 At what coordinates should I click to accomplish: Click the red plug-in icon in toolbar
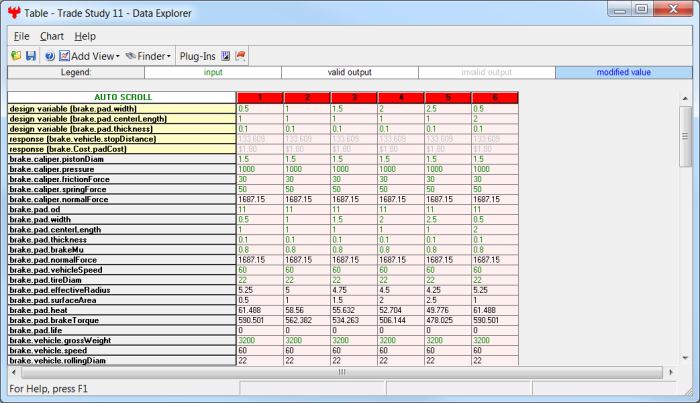(241, 56)
